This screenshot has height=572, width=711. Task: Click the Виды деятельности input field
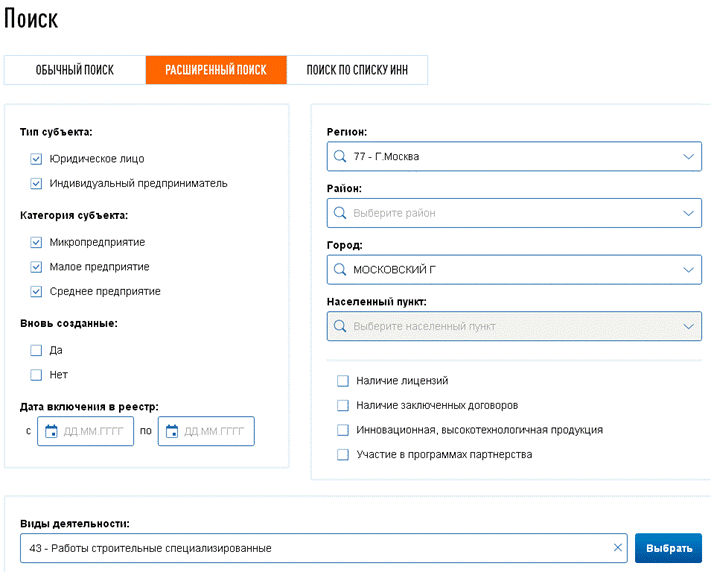(310, 548)
